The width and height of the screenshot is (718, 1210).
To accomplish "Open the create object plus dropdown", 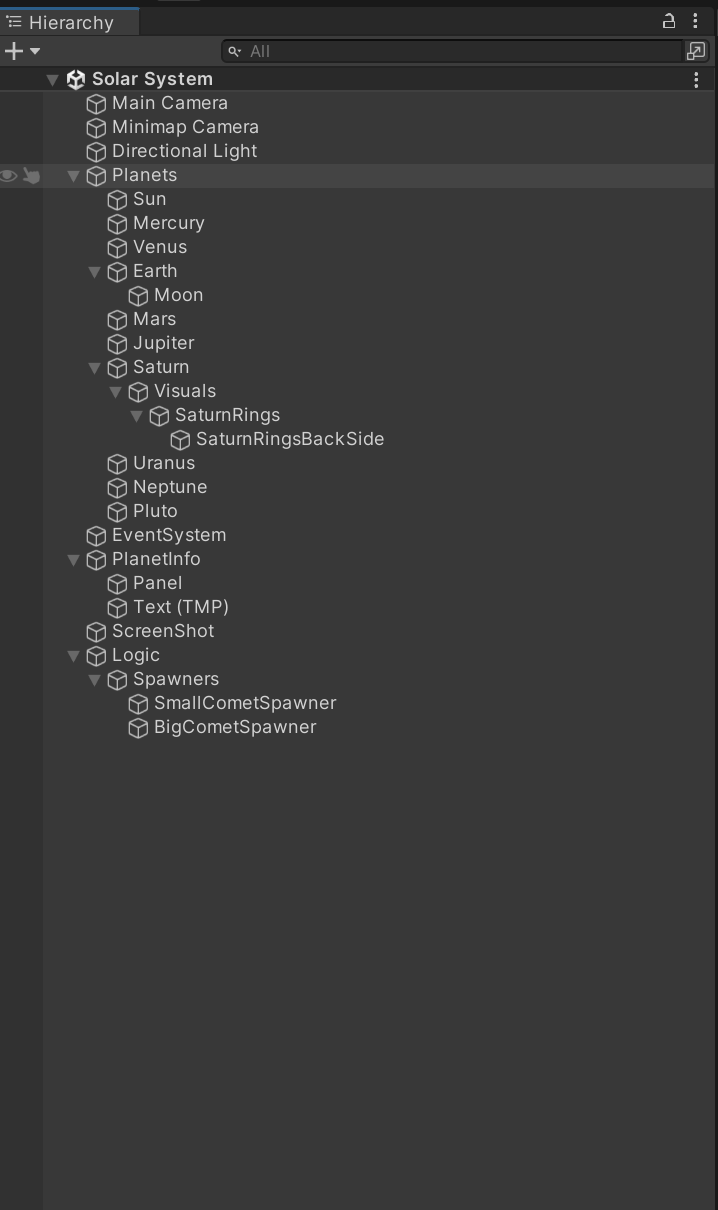I will pyautogui.click(x=22, y=51).
